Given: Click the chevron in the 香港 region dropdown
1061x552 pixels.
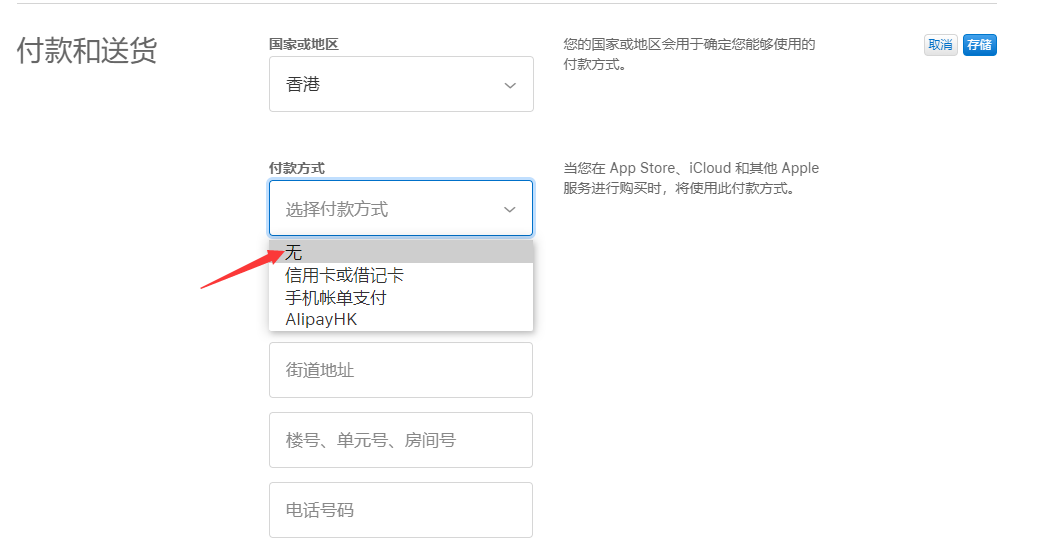Looking at the screenshot, I should [x=510, y=85].
